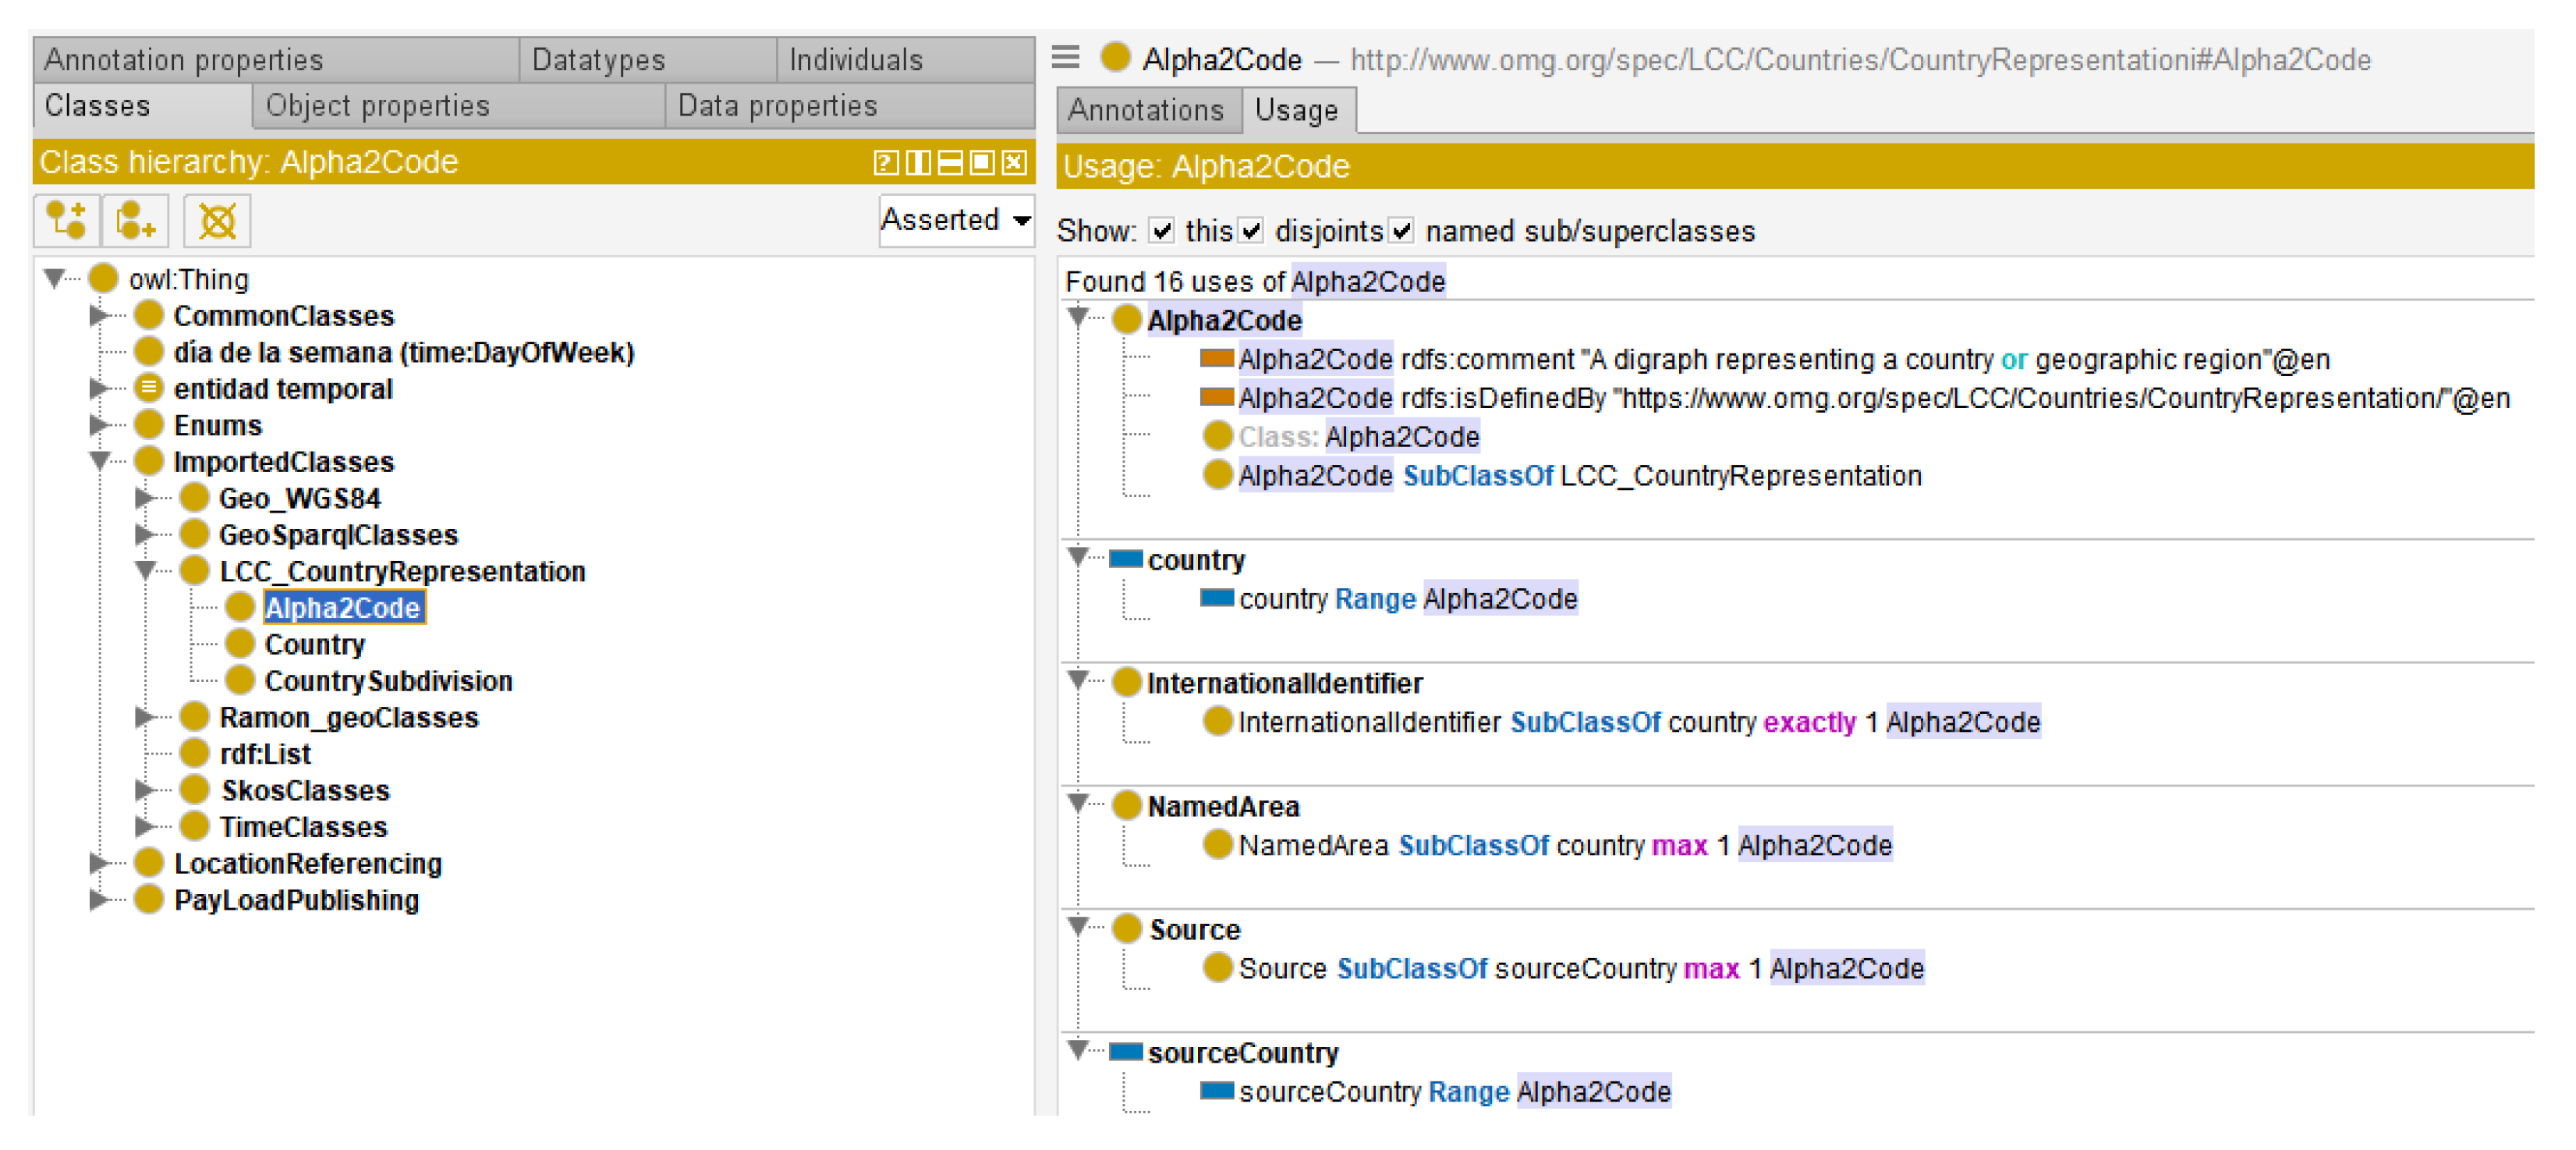Toggle the disjoints checkbox
This screenshot has width=2576, height=1150.
click(x=1251, y=231)
